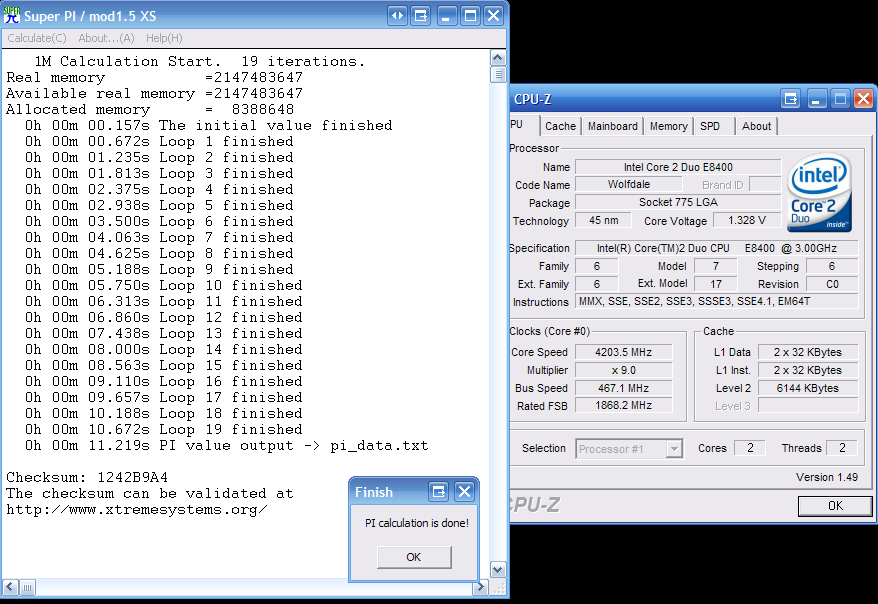
Task: Click the 'Version 1.49' label in CPU-Z
Action: [826, 477]
